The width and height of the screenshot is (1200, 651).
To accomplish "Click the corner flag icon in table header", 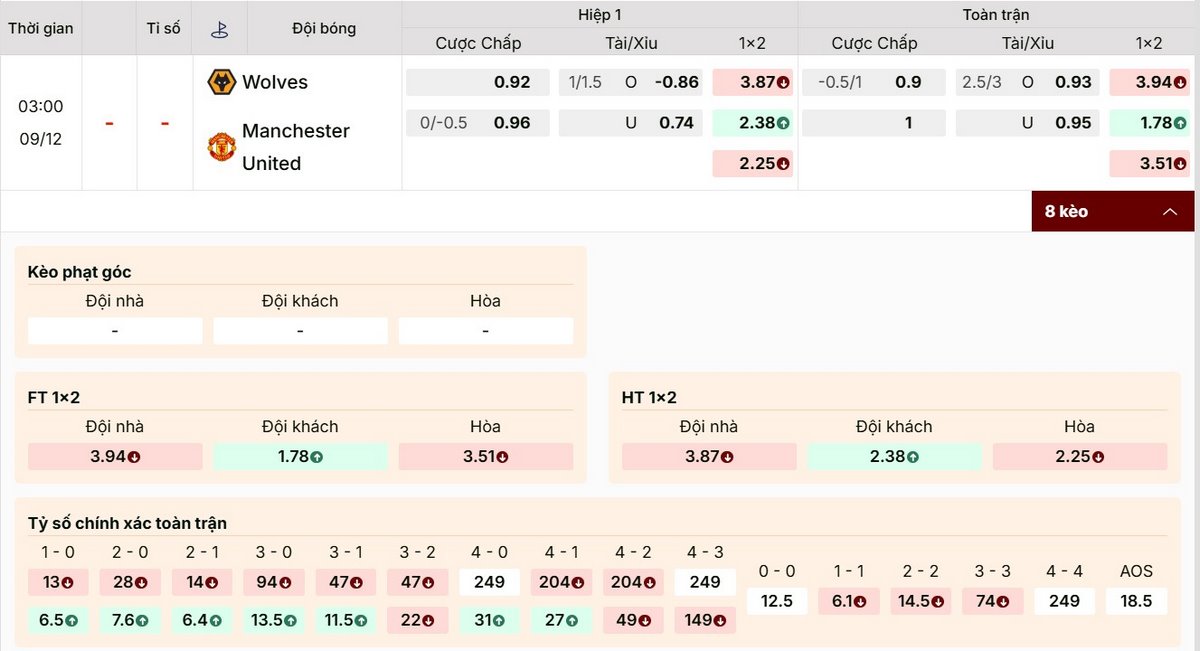I will pos(219,28).
